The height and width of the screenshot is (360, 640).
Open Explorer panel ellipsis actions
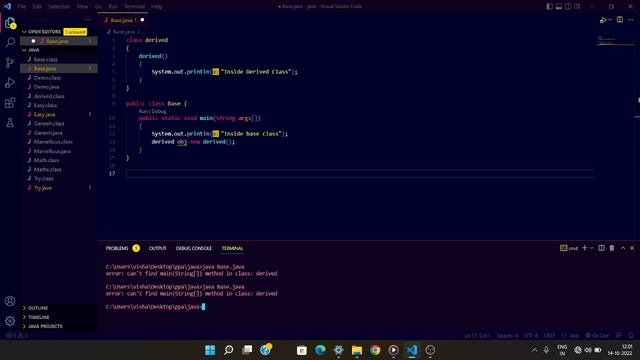click(x=88, y=20)
